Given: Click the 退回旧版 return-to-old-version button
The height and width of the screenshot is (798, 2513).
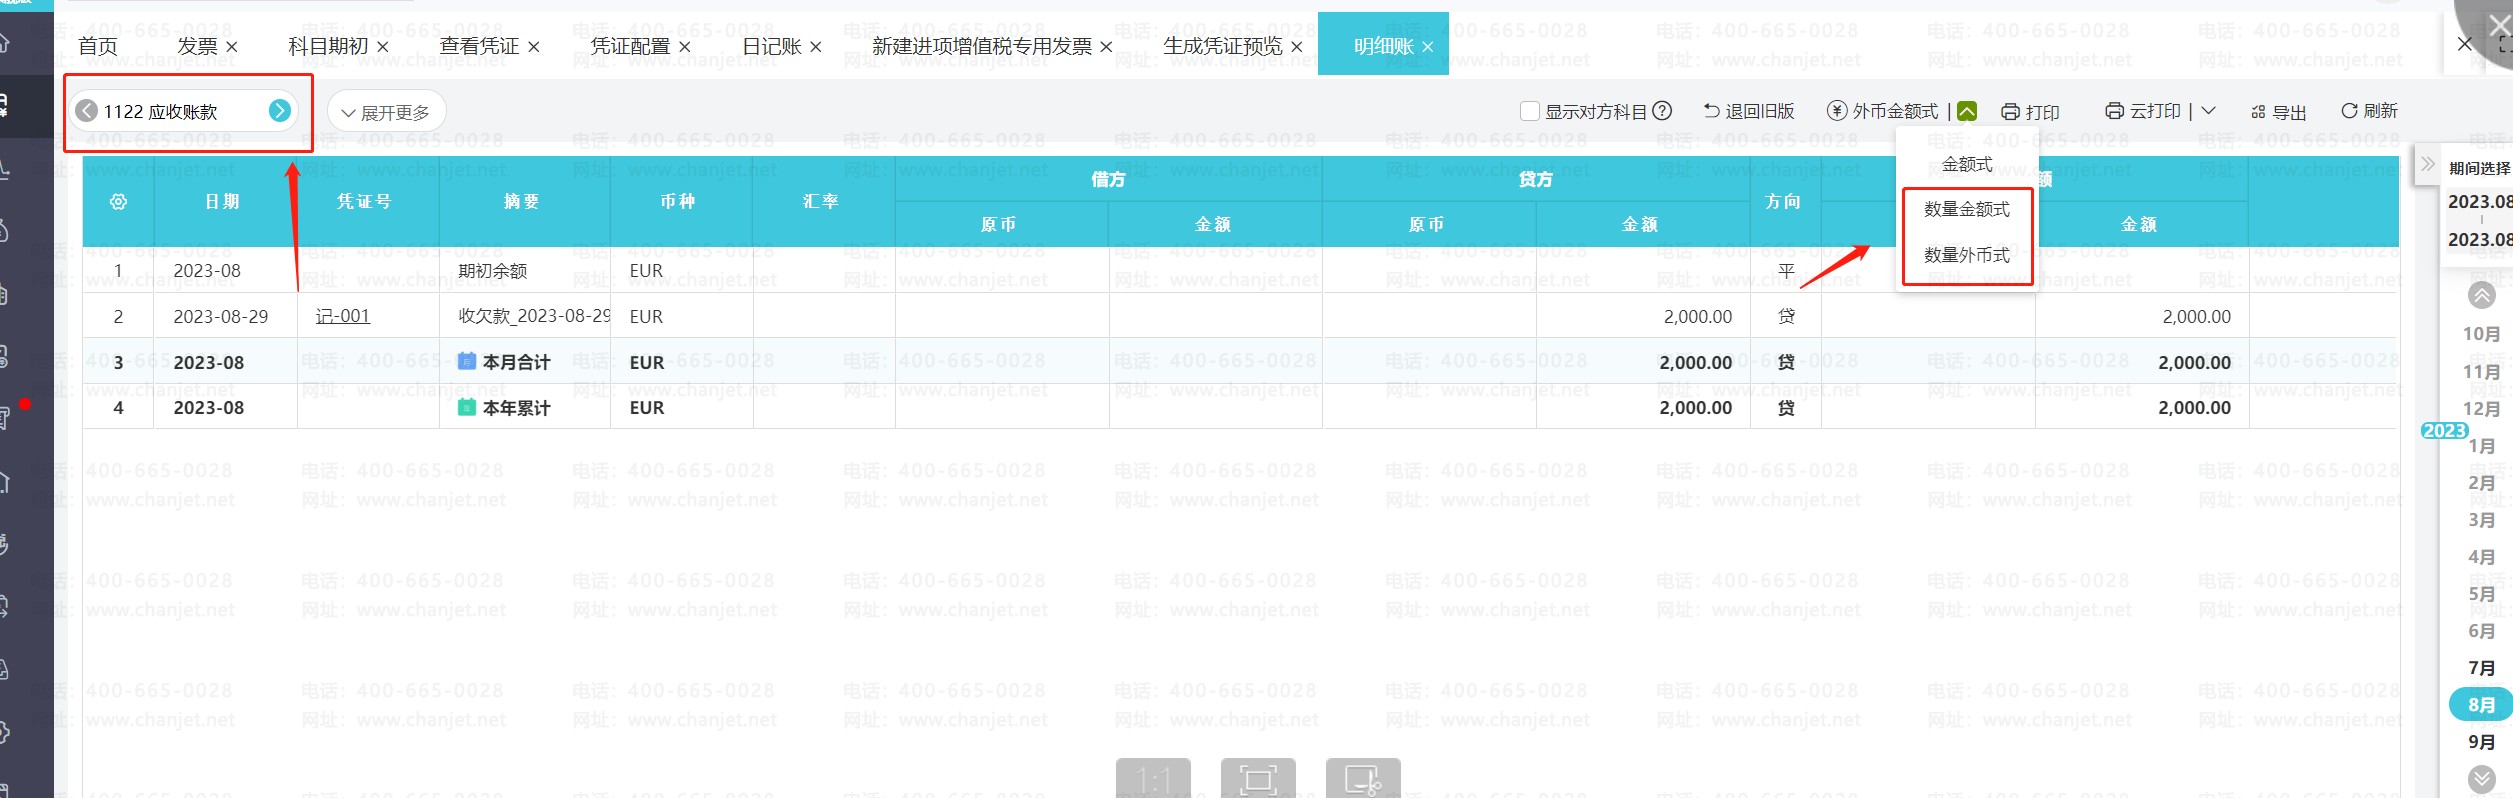Looking at the screenshot, I should (x=1749, y=111).
